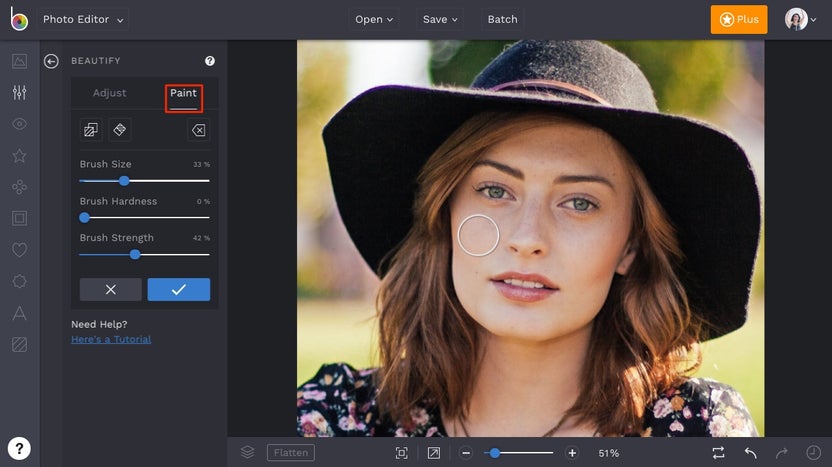
Task: Open the Frames sidebar icon
Action: point(19,218)
